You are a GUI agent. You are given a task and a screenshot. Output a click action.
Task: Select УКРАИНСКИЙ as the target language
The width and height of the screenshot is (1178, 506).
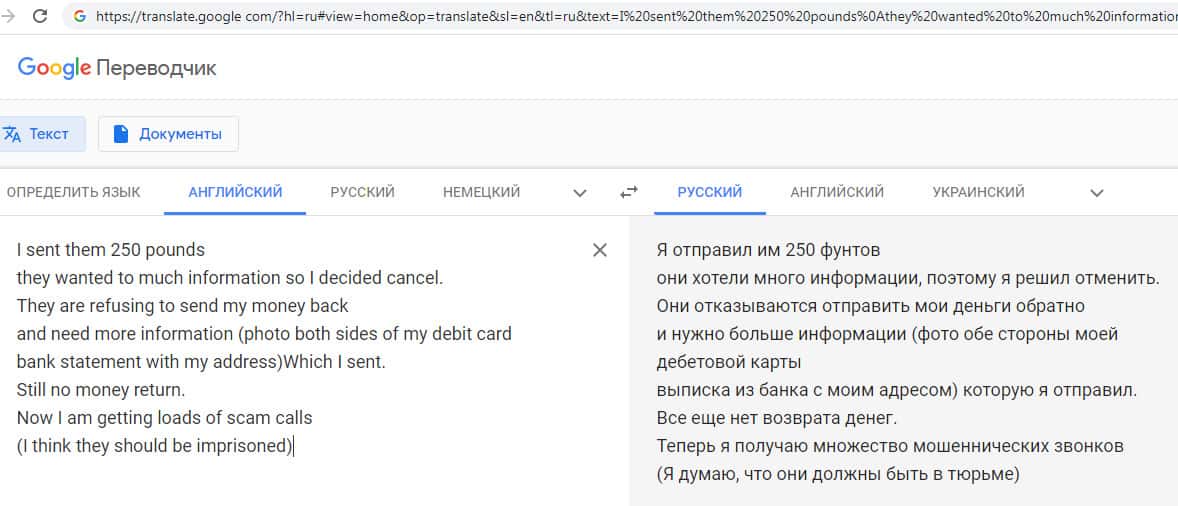click(978, 192)
